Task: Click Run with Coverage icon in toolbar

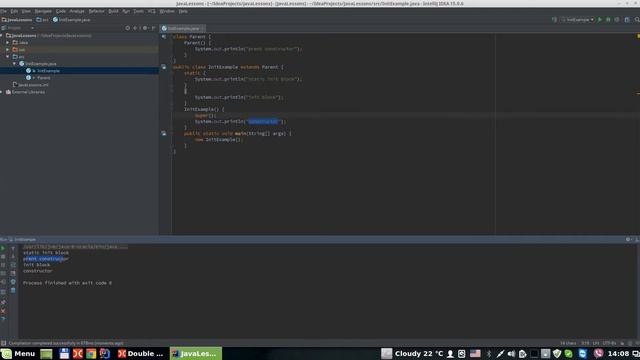Action: pos(617,20)
